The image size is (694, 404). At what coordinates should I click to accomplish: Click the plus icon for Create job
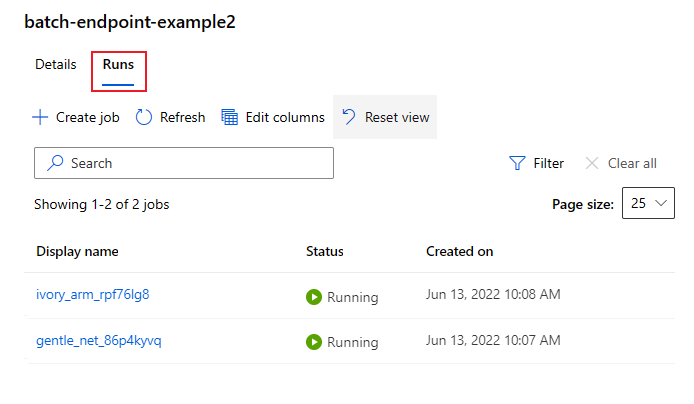coord(40,118)
